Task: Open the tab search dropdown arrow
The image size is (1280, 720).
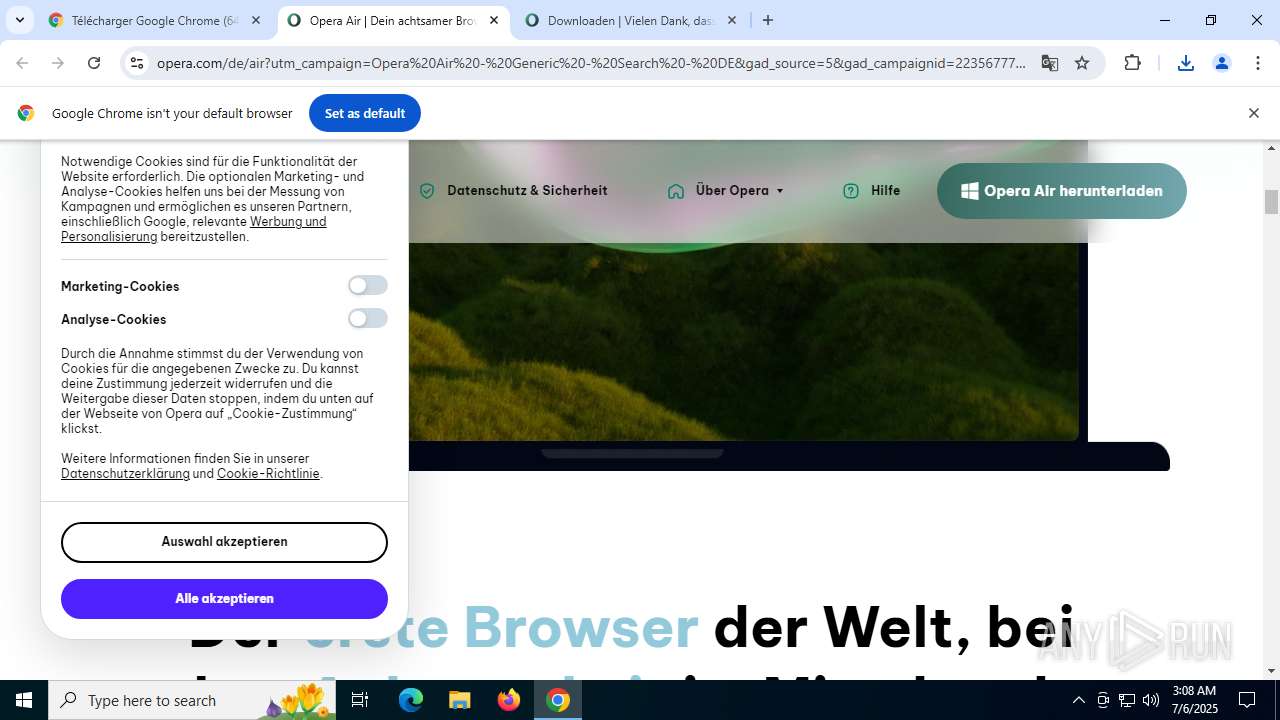Action: click(x=20, y=20)
